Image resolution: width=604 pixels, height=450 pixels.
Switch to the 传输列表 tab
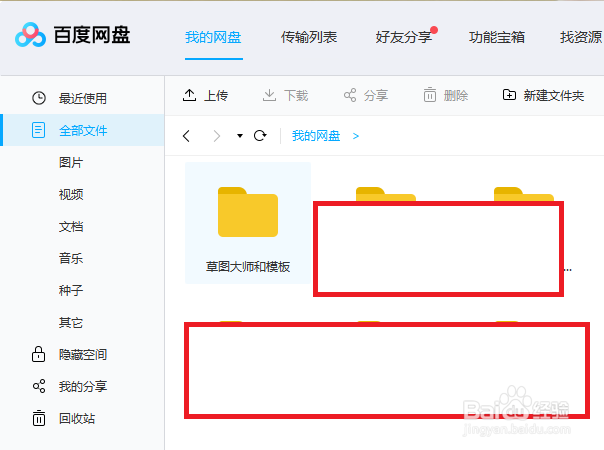[x=309, y=37]
